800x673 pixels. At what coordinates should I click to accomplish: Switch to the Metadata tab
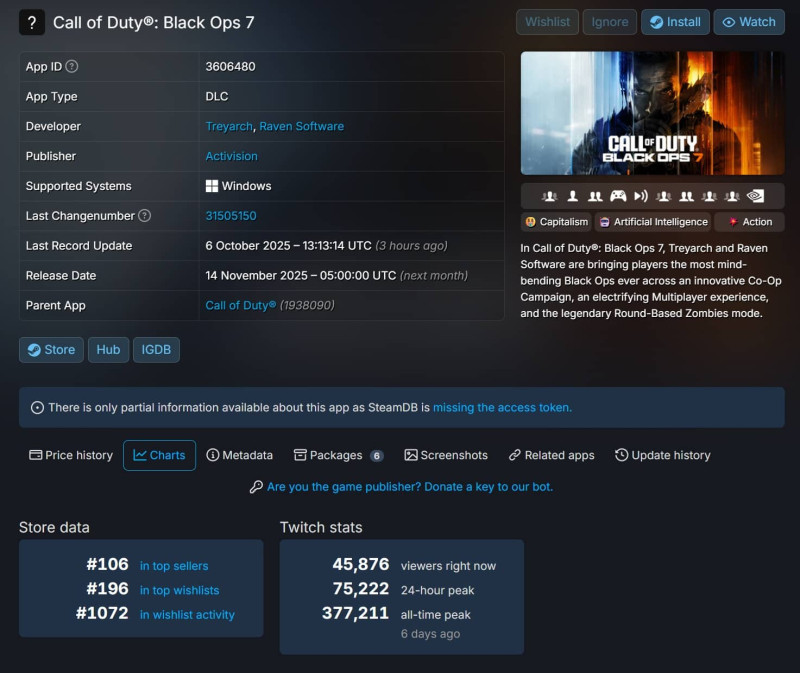239,455
